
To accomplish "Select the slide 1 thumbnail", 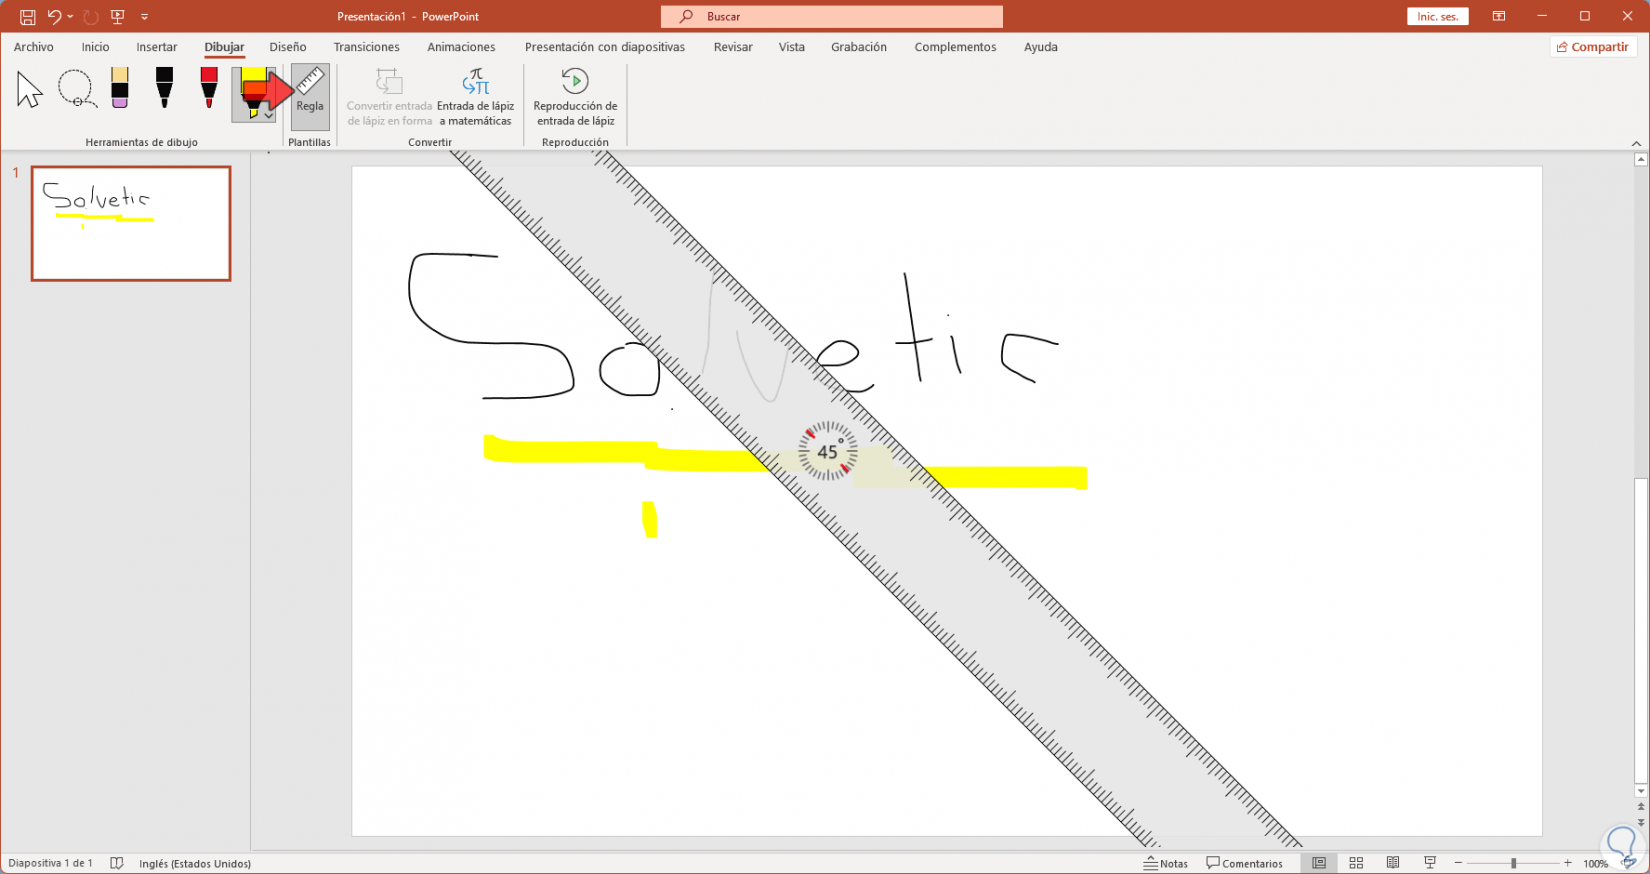I will tap(131, 223).
